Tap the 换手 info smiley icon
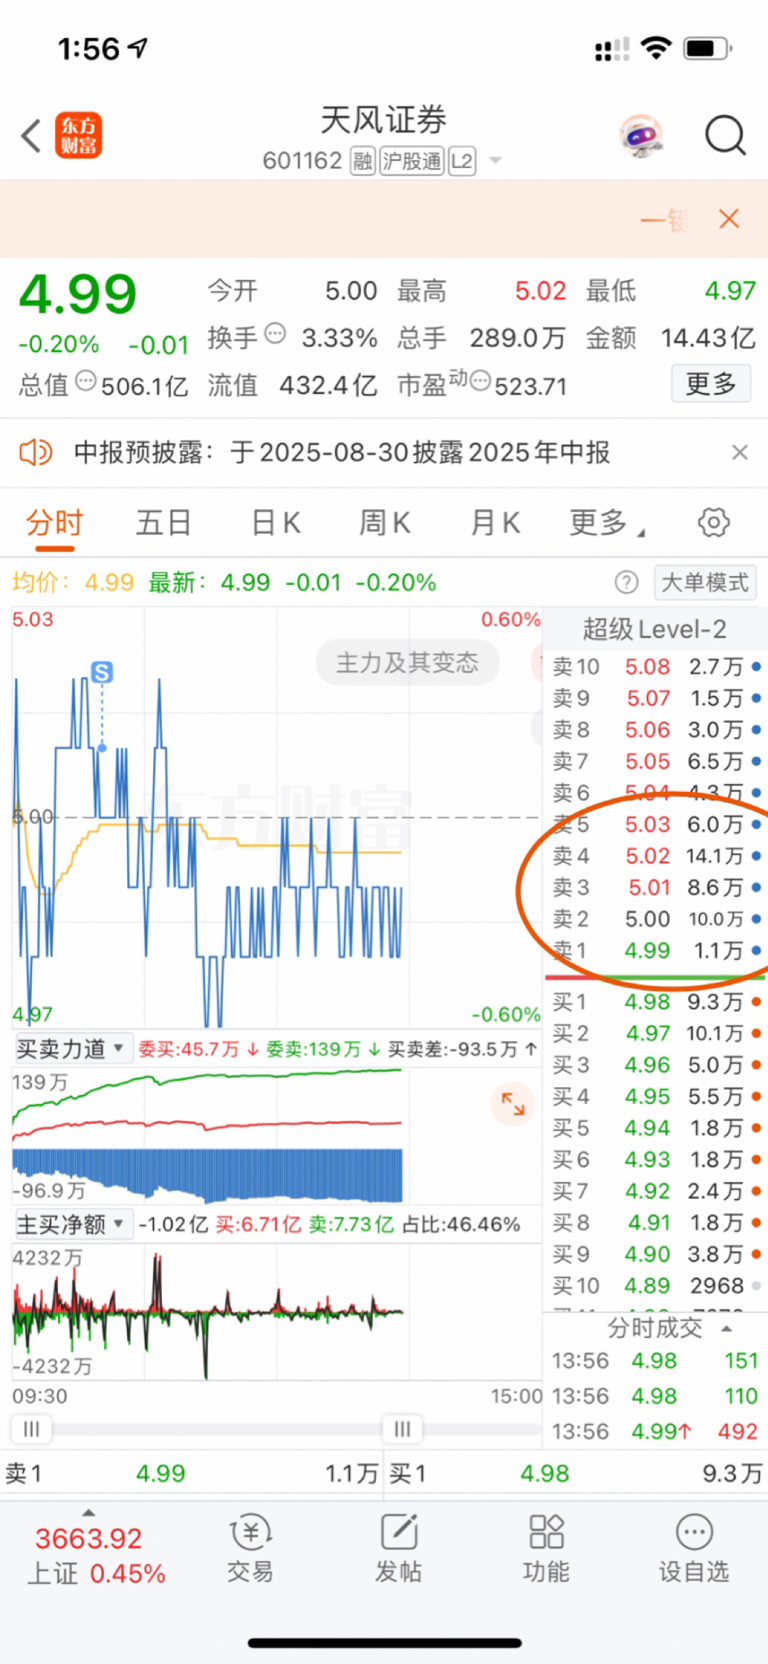768x1664 pixels. click(275, 334)
